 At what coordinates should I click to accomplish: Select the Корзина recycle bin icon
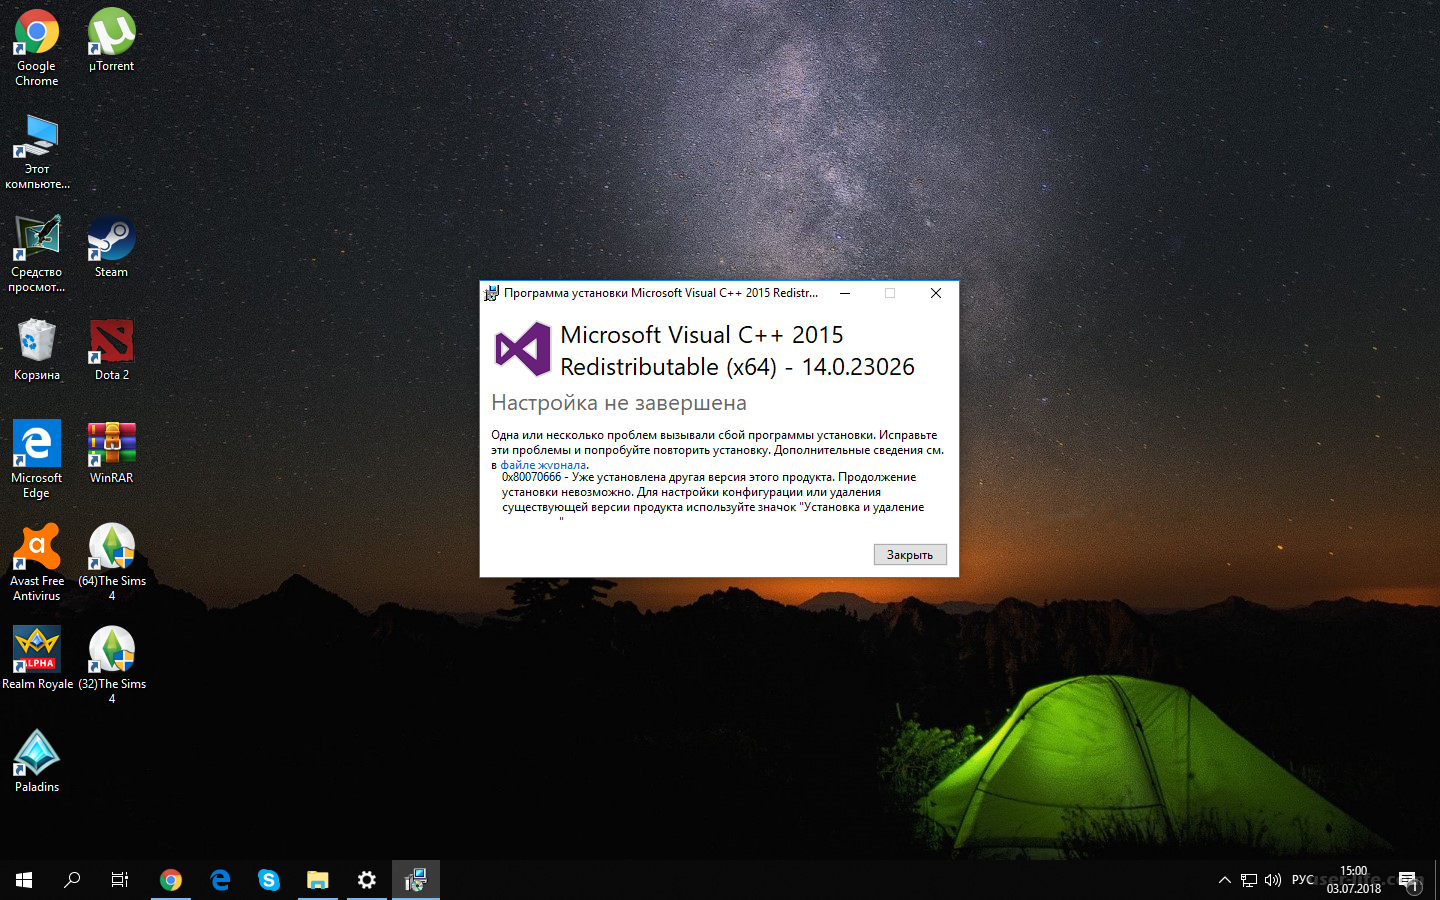37,350
